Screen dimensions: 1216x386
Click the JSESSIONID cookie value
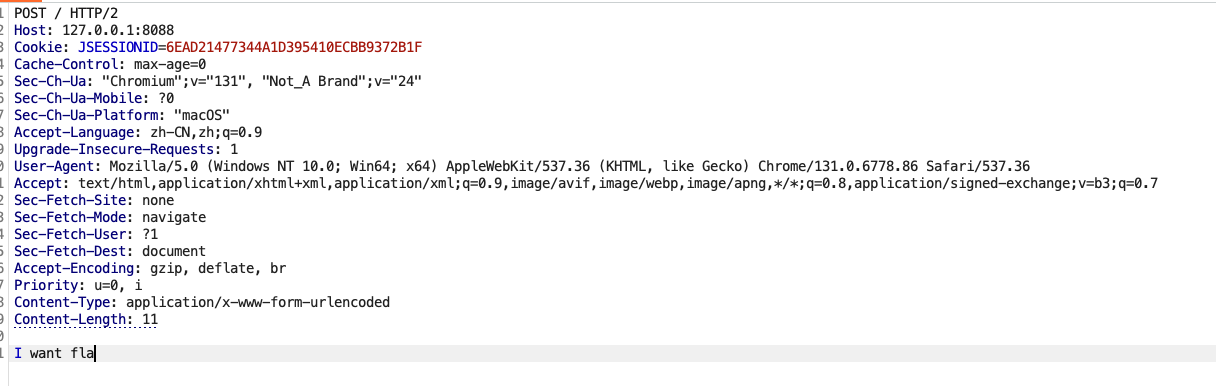(x=294, y=47)
